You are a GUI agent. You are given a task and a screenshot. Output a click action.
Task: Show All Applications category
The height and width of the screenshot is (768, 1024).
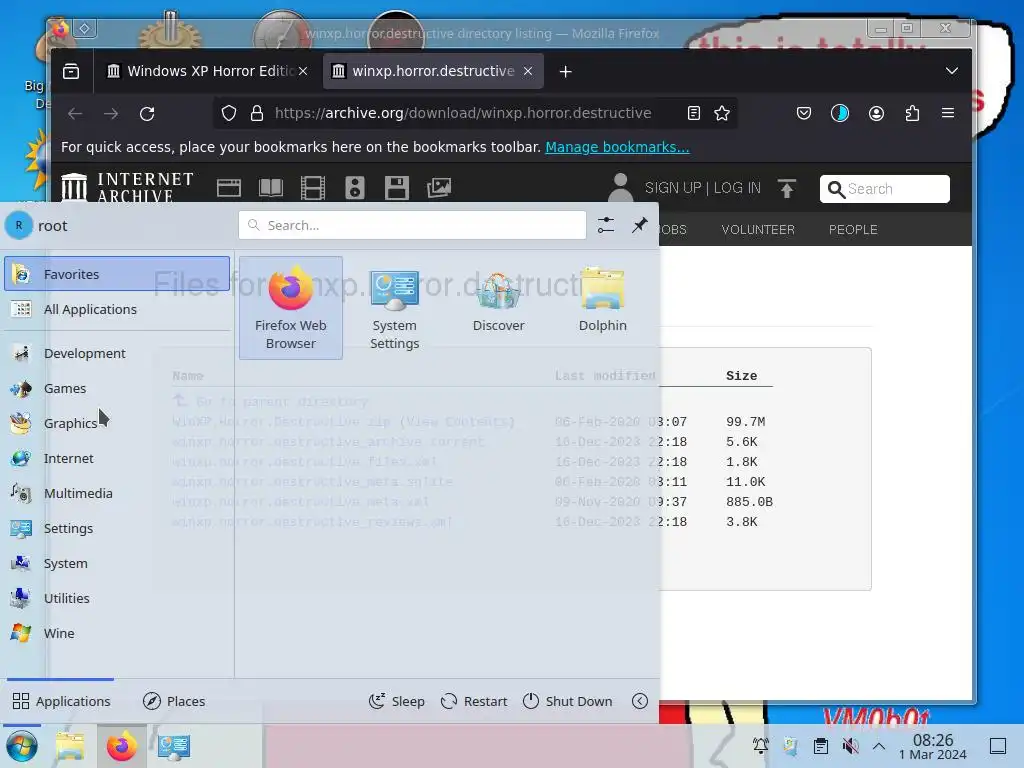117,309
